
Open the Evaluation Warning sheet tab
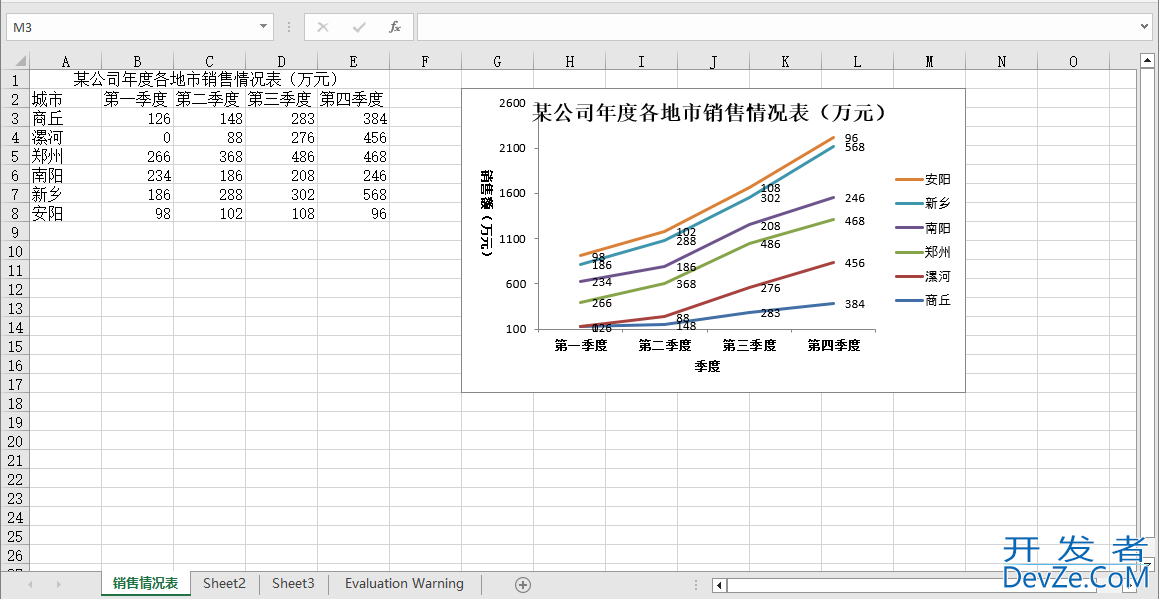pyautogui.click(x=404, y=583)
